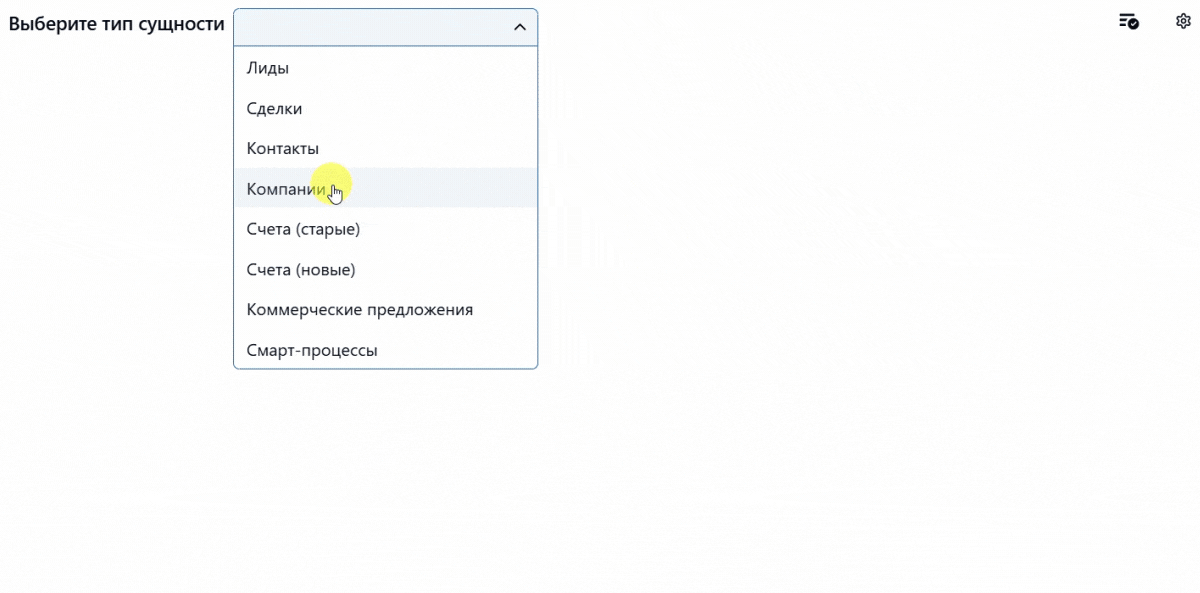1200x593 pixels.
Task: Open the settings gear icon
Action: click(x=1183, y=21)
